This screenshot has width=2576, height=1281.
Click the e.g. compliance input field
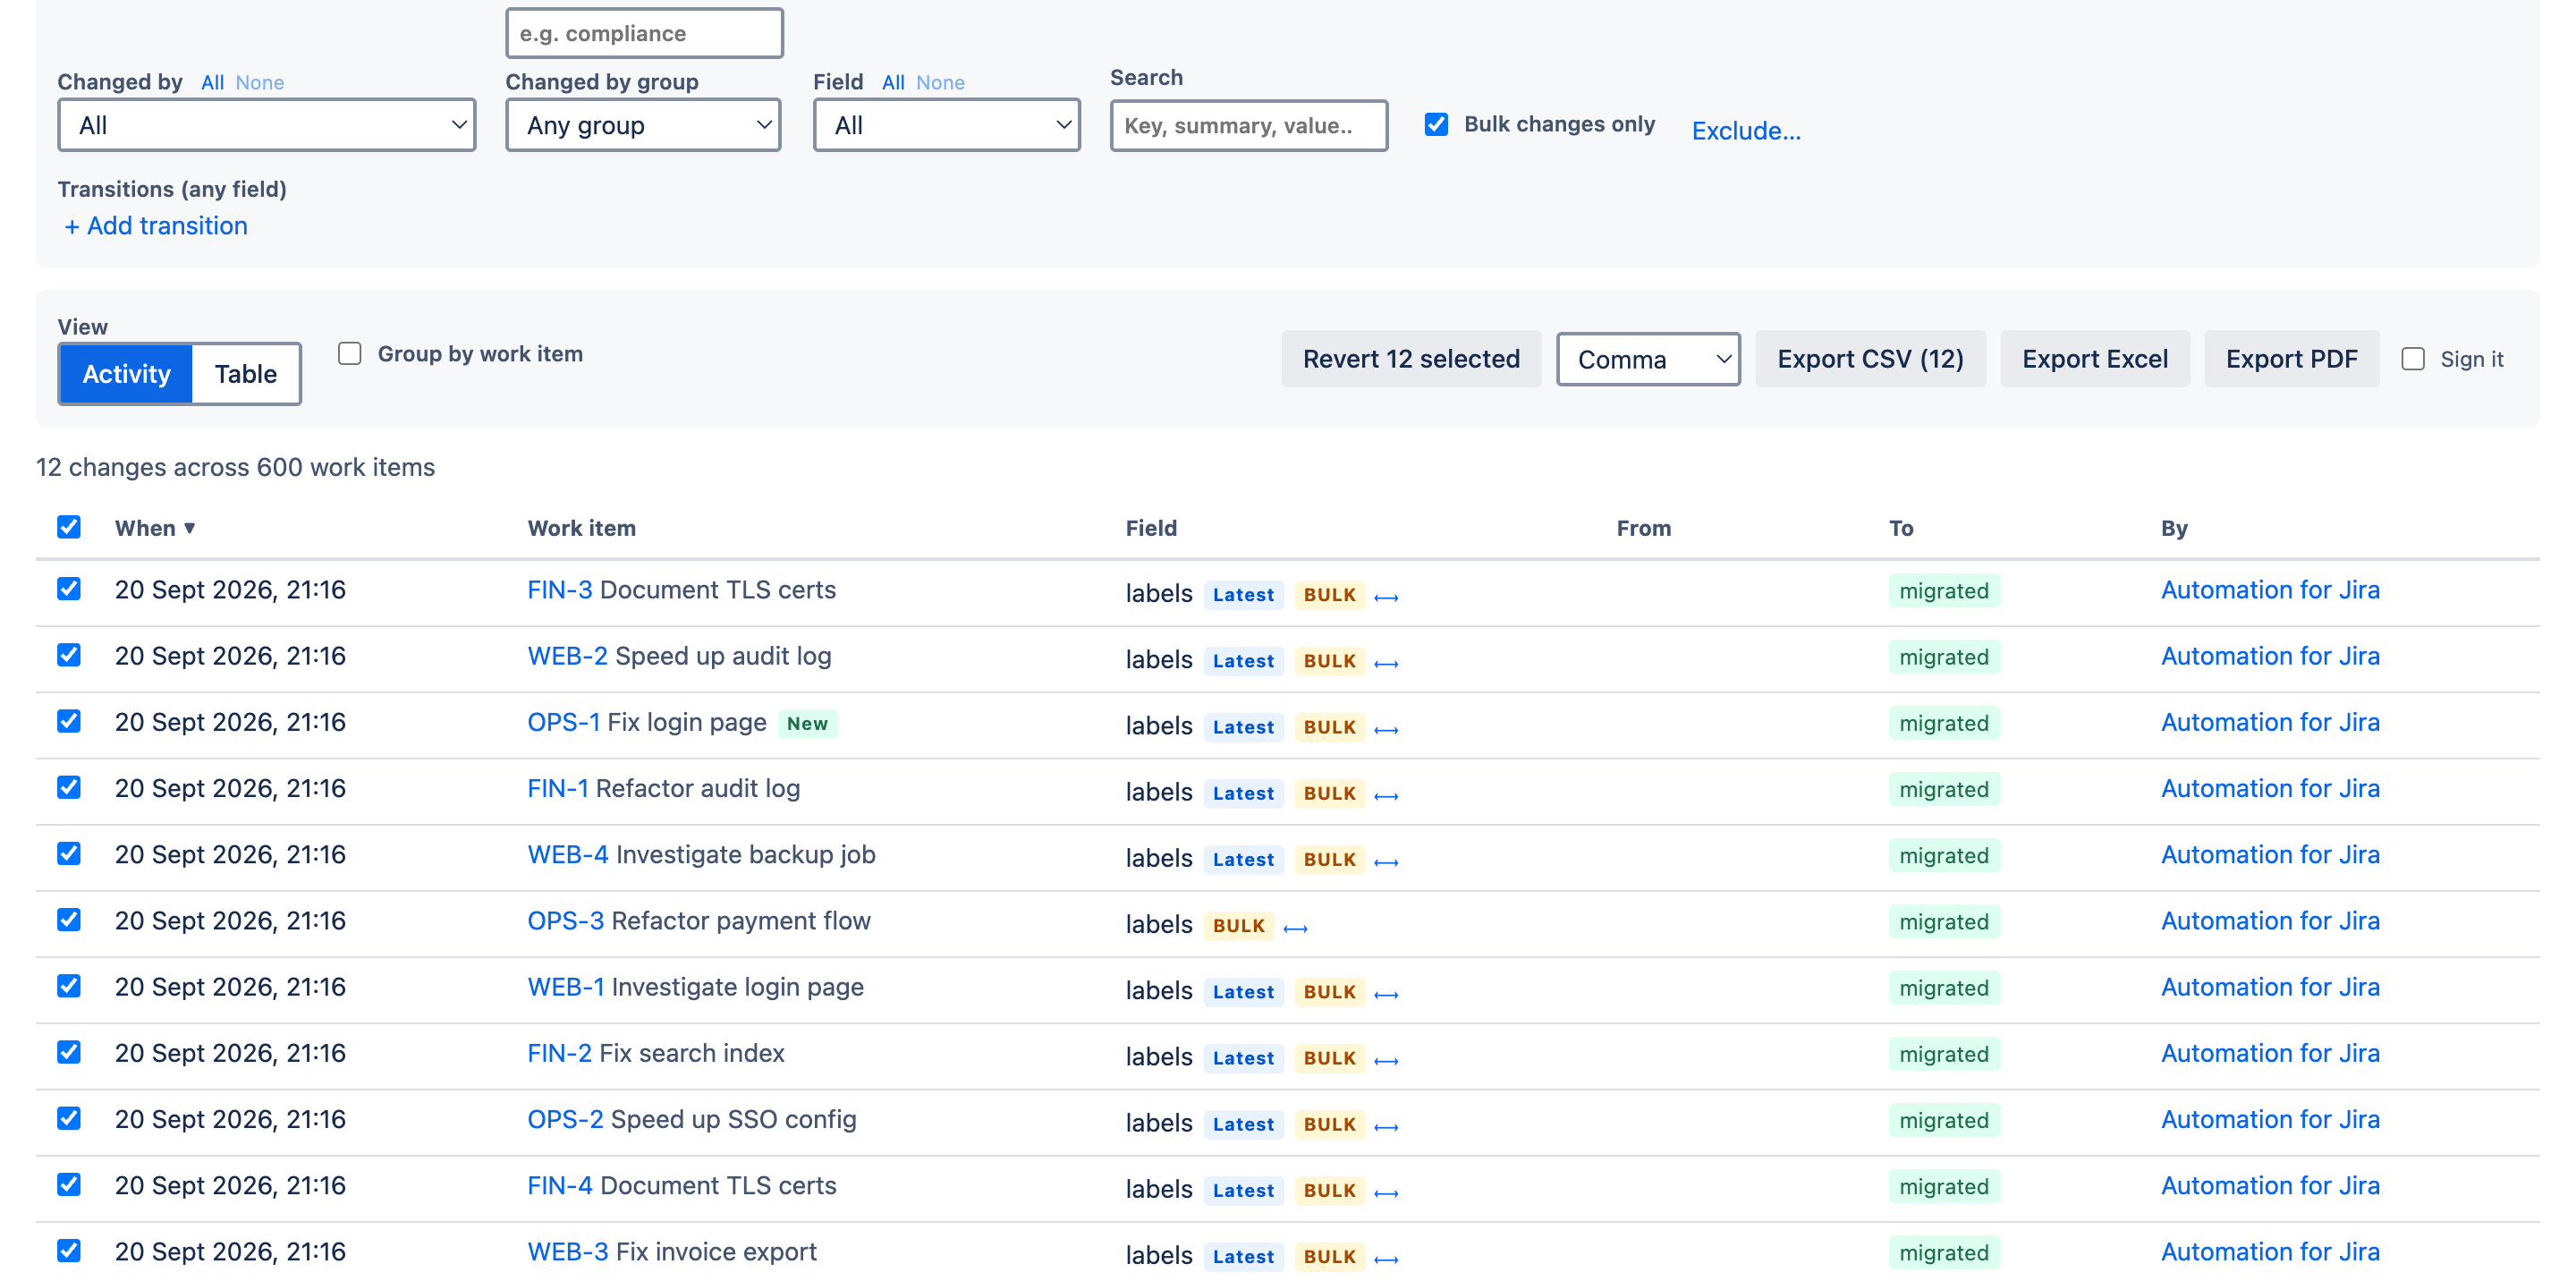(x=644, y=33)
